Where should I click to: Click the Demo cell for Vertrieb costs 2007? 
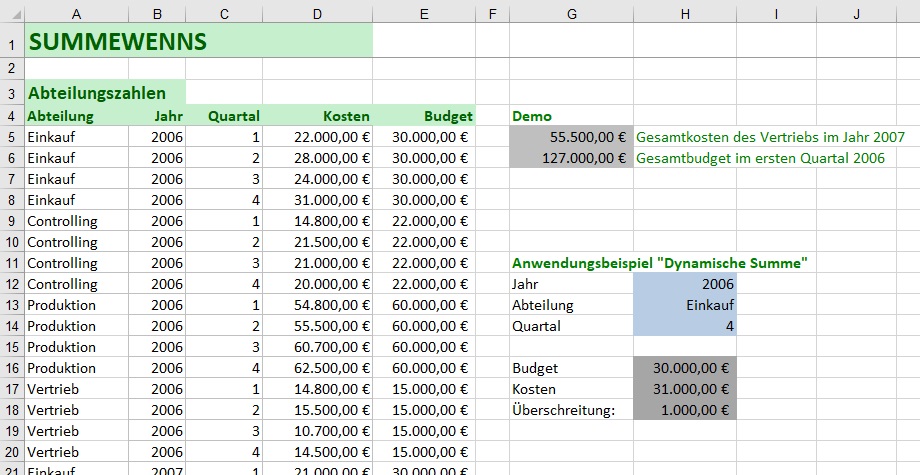point(571,137)
